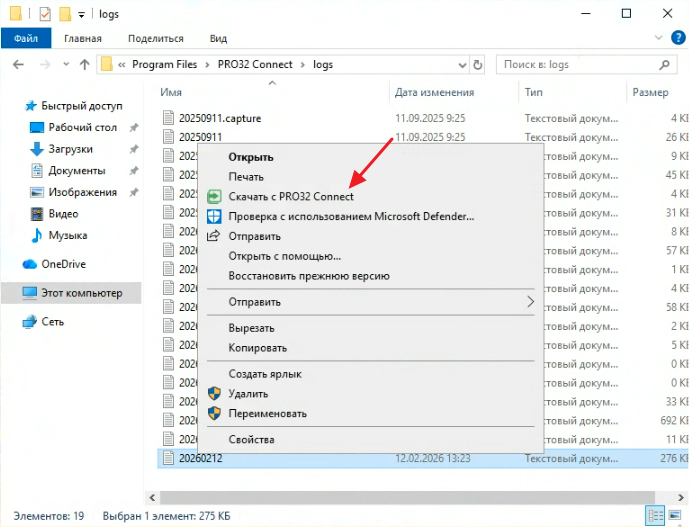Viewport: 689px width, 527px height.
Task: Open the Файл ribbon tab
Action: (26, 38)
